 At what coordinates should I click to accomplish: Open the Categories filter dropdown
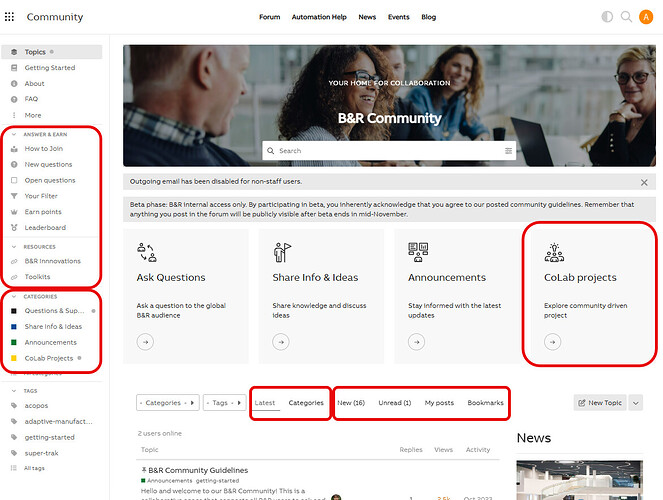[x=167, y=403]
